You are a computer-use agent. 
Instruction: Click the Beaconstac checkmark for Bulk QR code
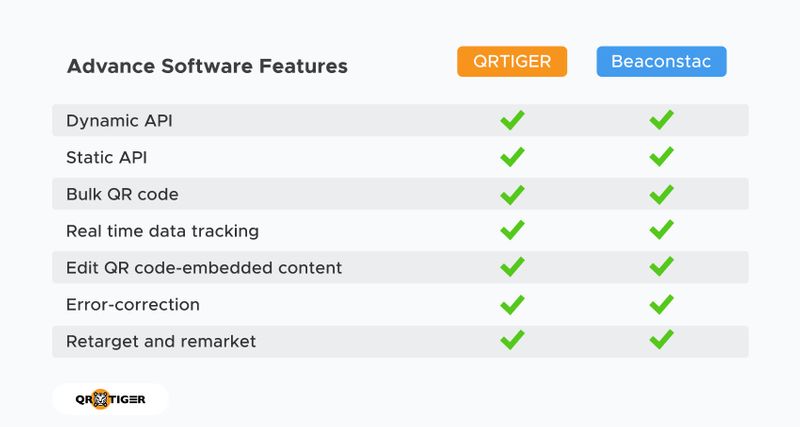pyautogui.click(x=661, y=194)
